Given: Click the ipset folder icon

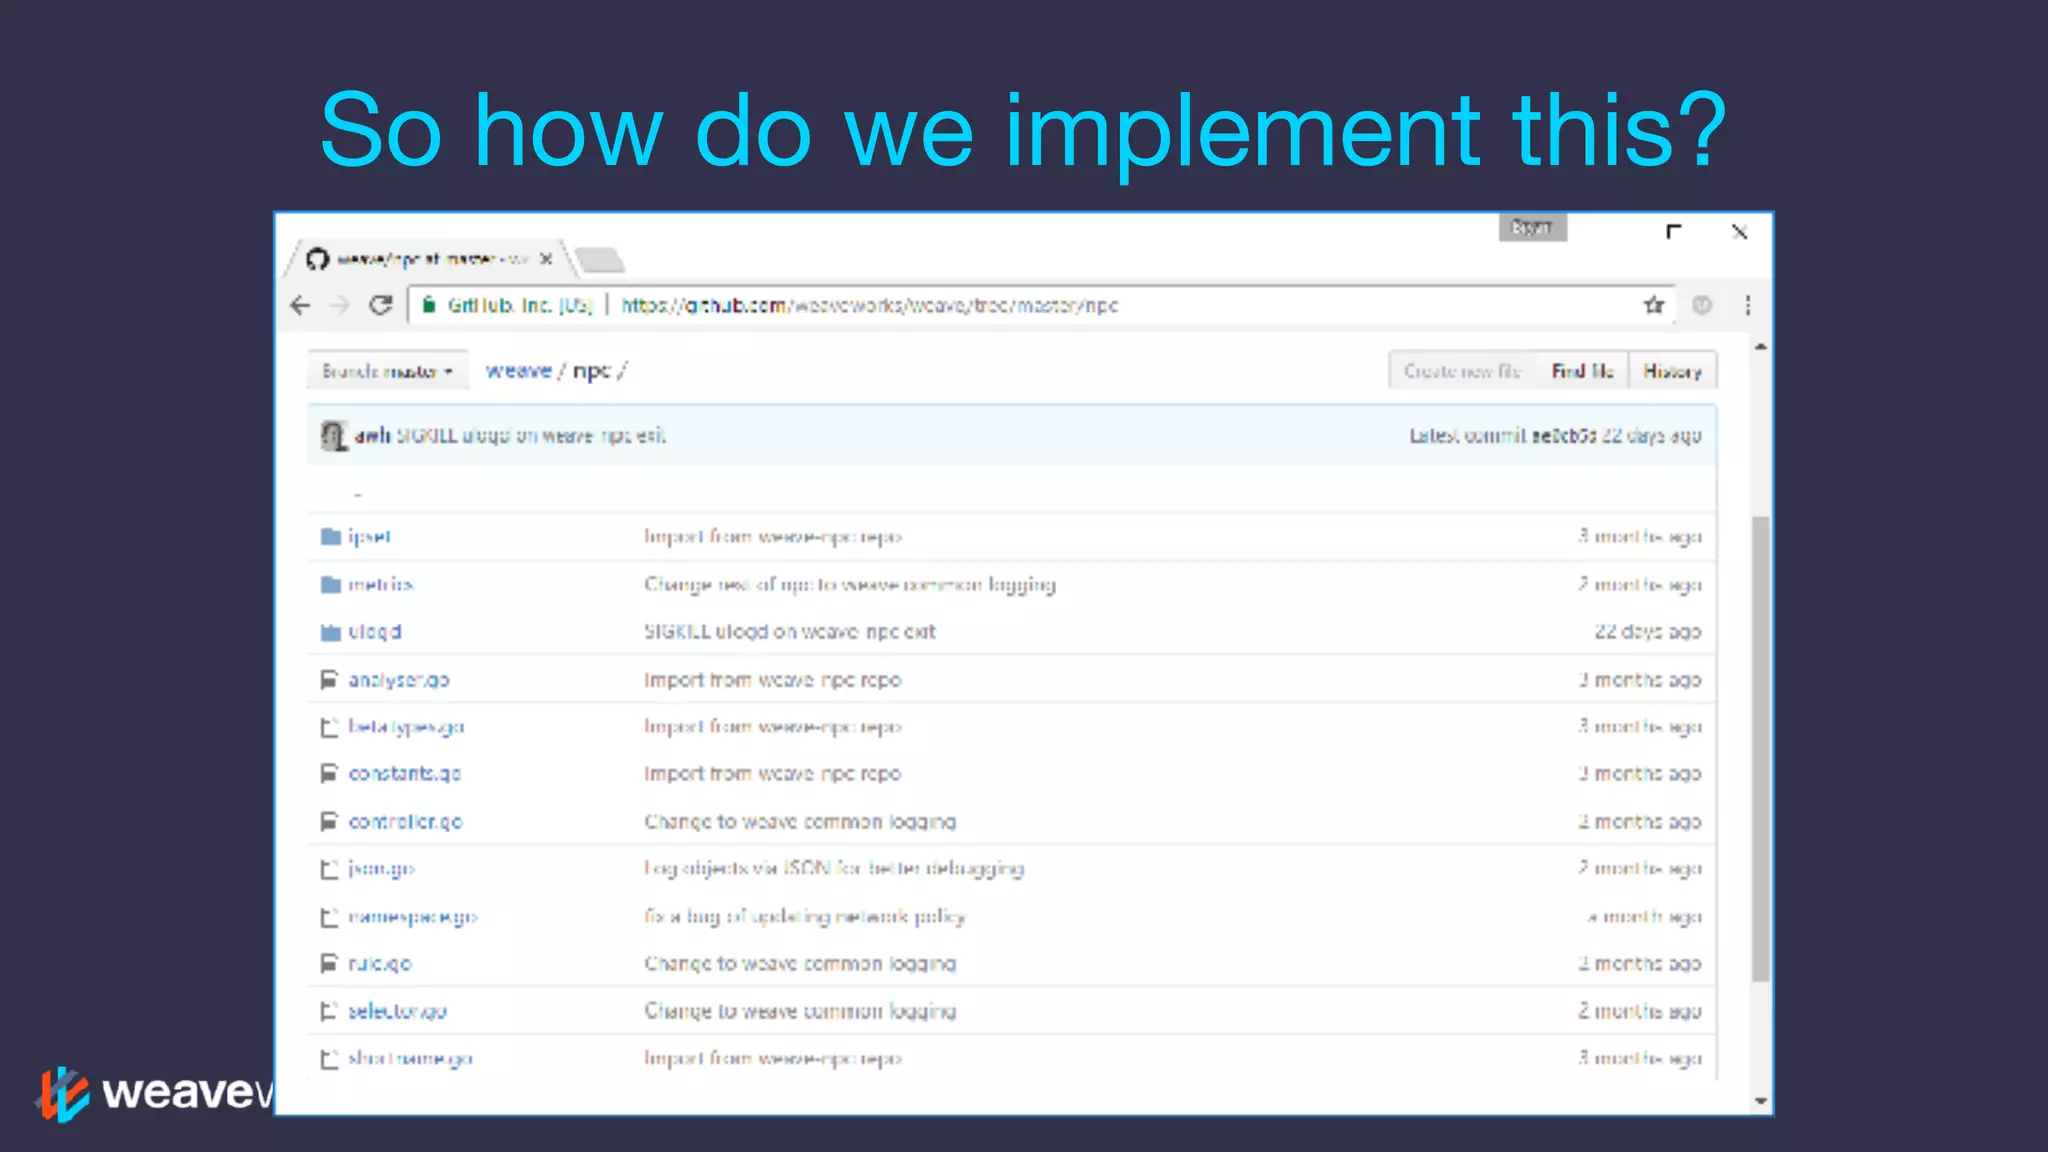Looking at the screenshot, I should 330,537.
